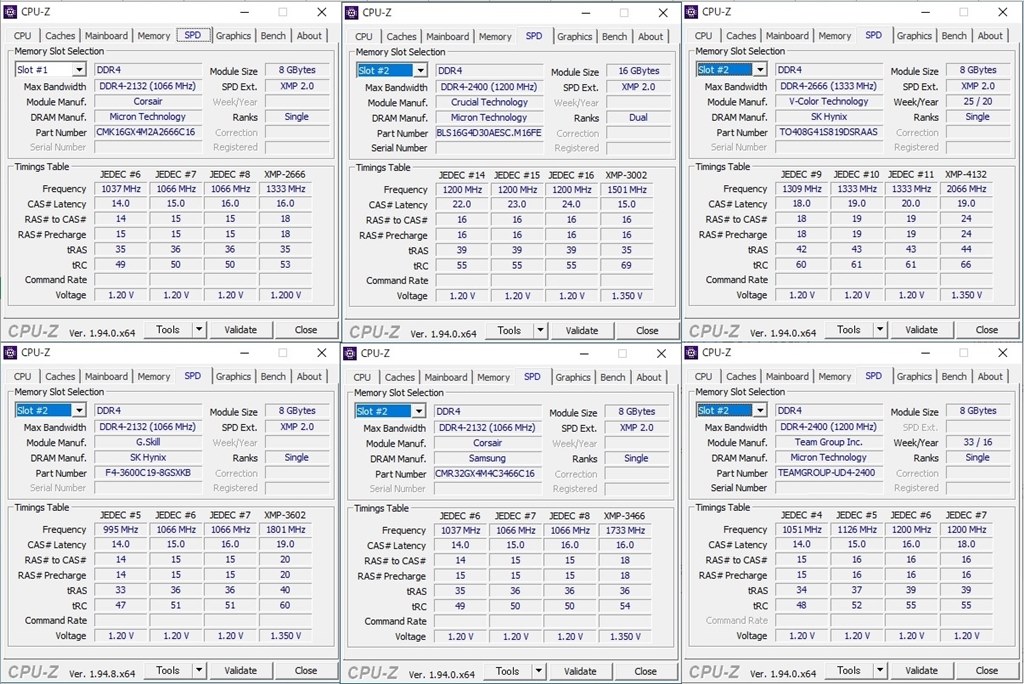Open the Caches tab in the G.Skill window
1024x684 pixels.
[60, 376]
